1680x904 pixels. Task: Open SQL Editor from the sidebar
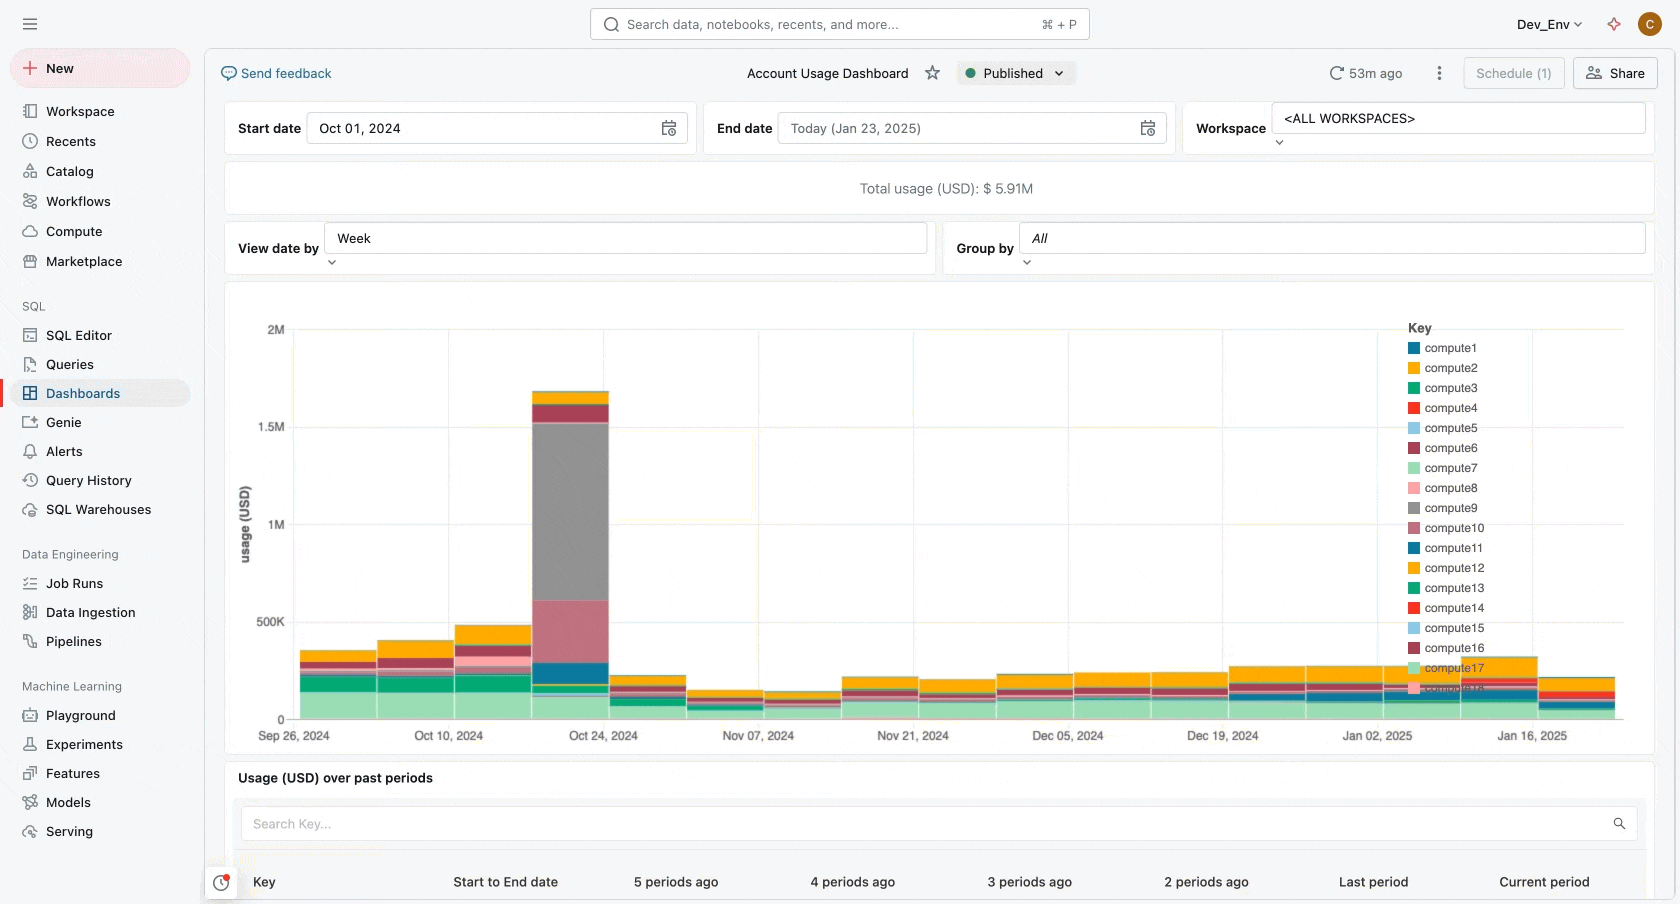point(78,335)
